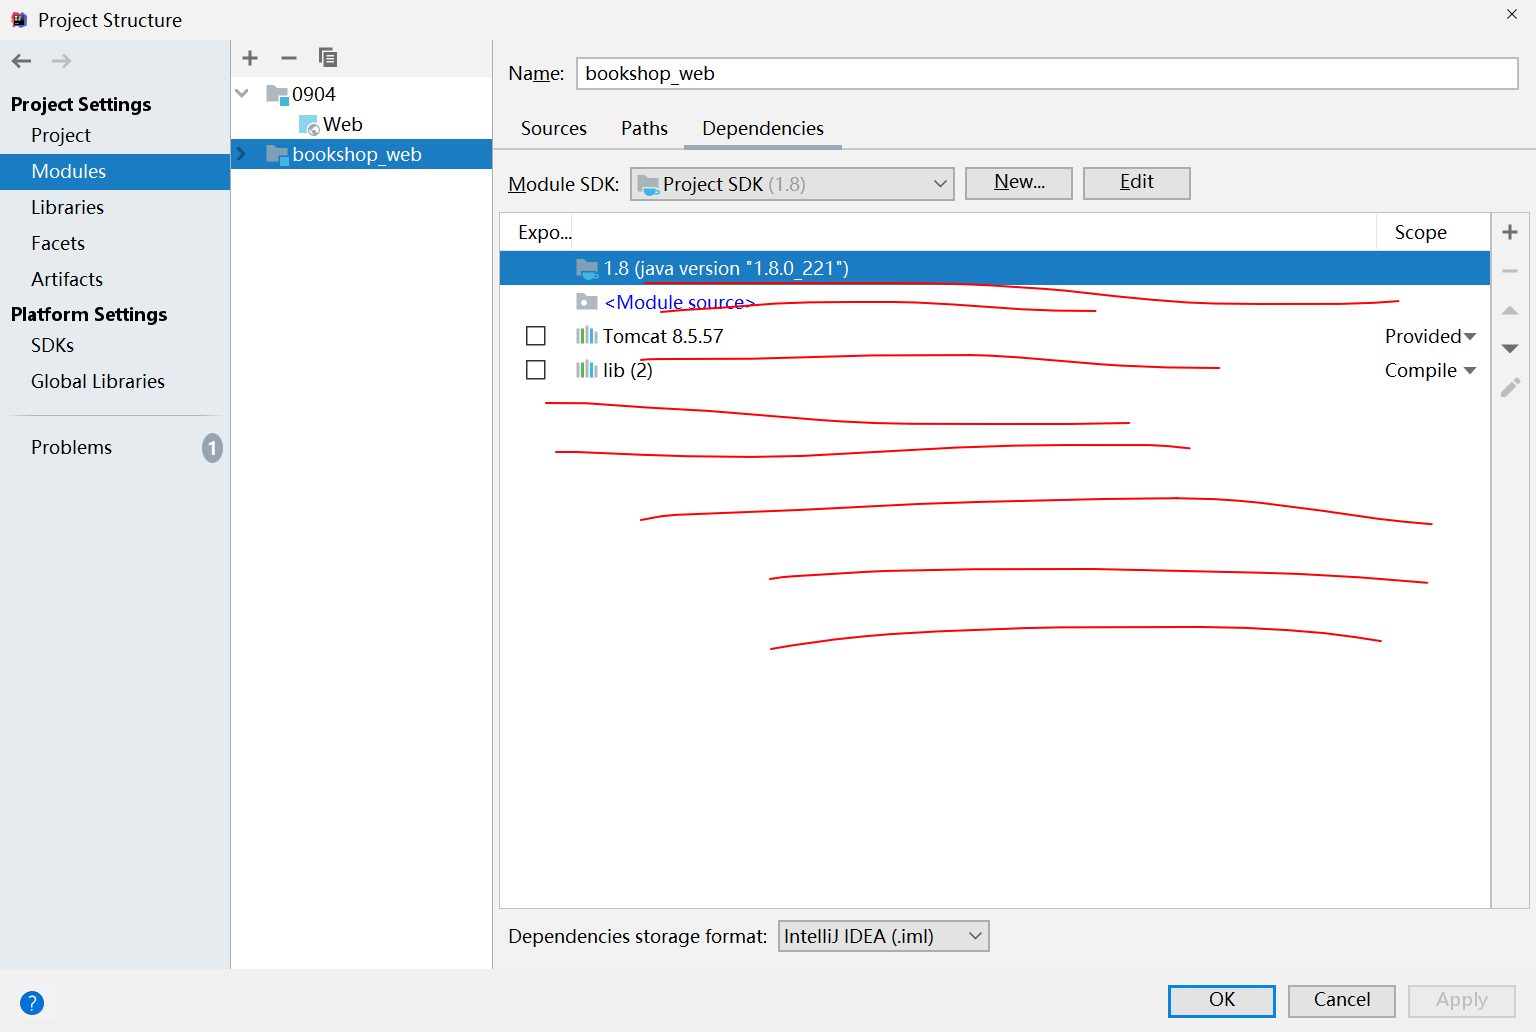Click the 0904 module folder icon
The height and width of the screenshot is (1032, 1536).
click(277, 94)
